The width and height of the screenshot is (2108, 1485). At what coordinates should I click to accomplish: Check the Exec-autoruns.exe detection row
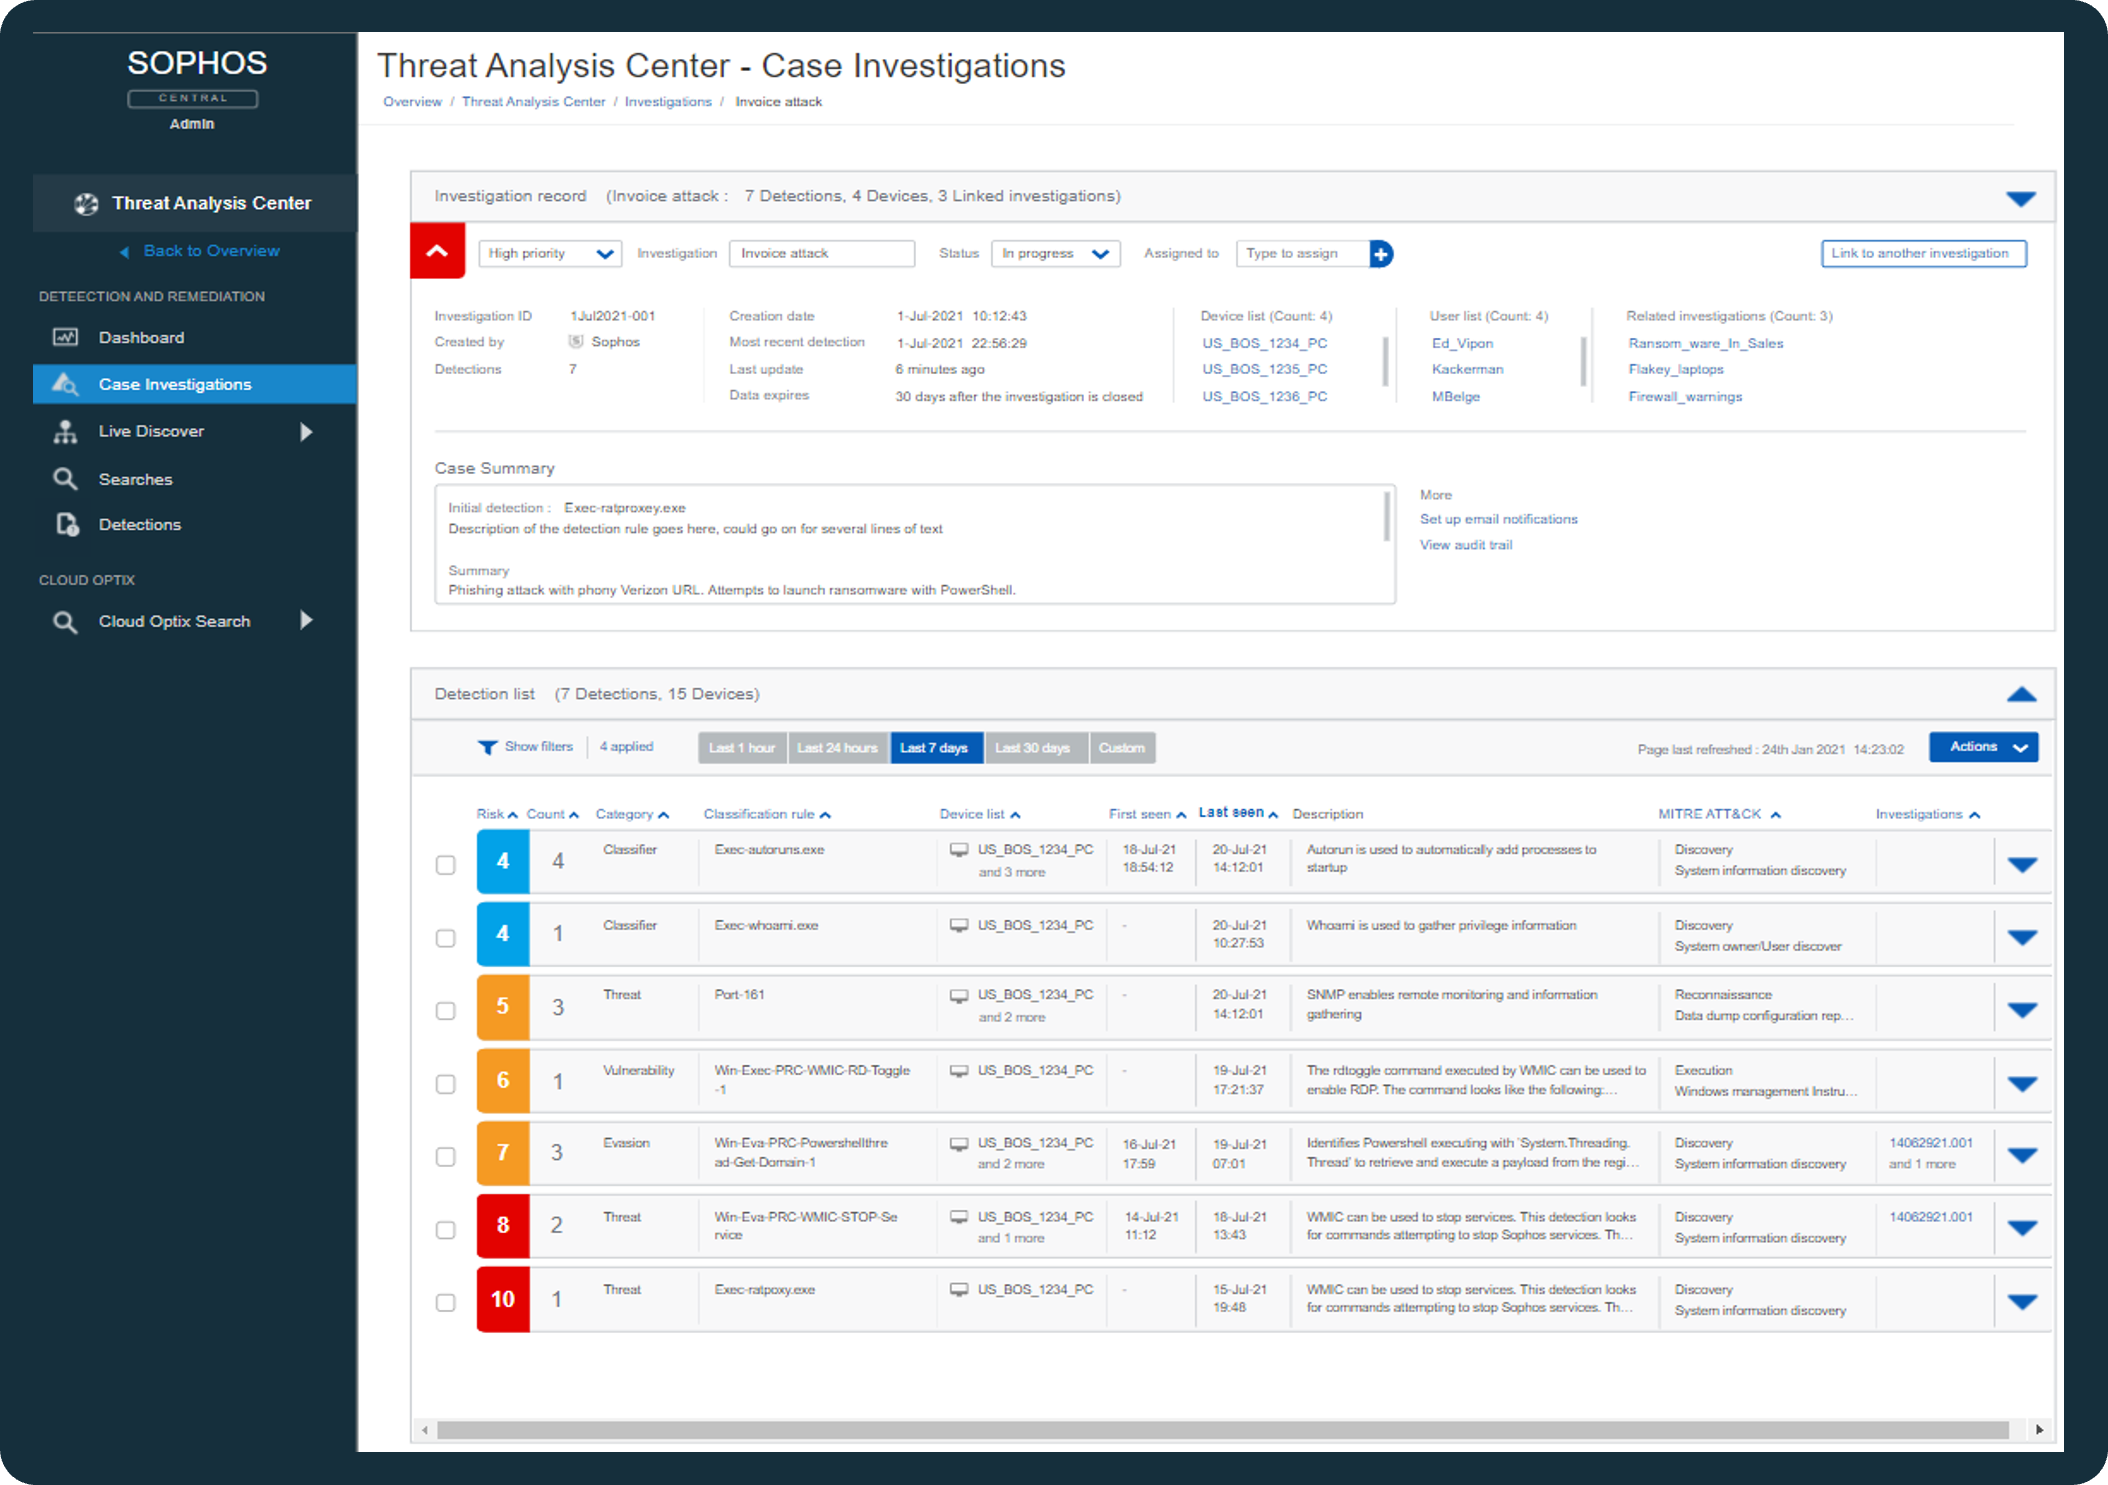point(446,865)
